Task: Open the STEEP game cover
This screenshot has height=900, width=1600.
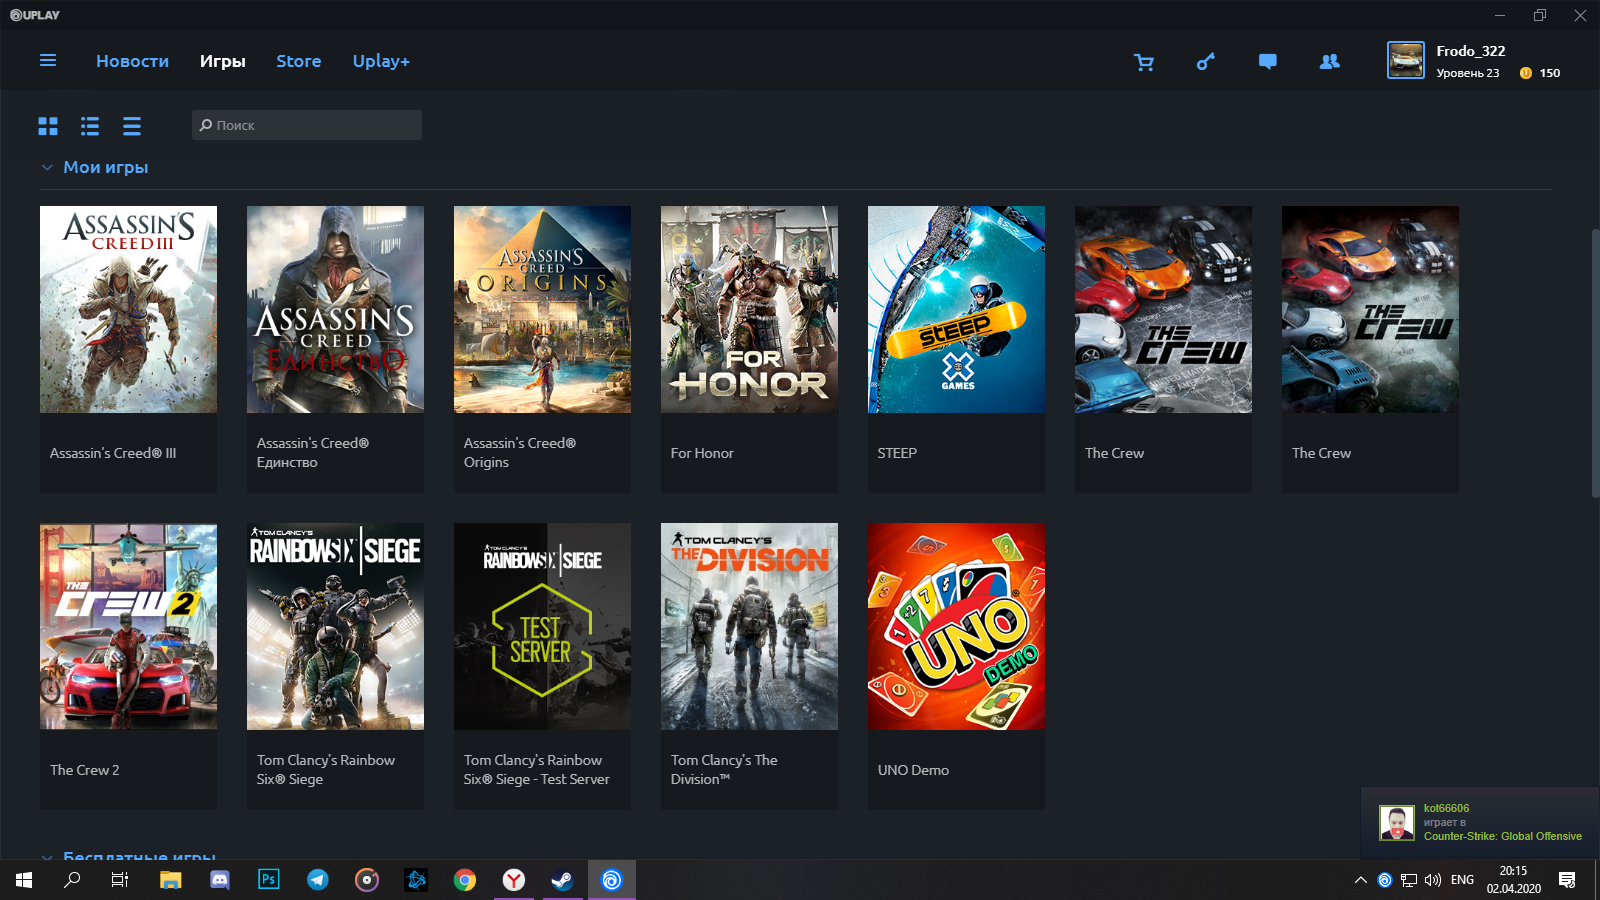Action: (x=956, y=309)
